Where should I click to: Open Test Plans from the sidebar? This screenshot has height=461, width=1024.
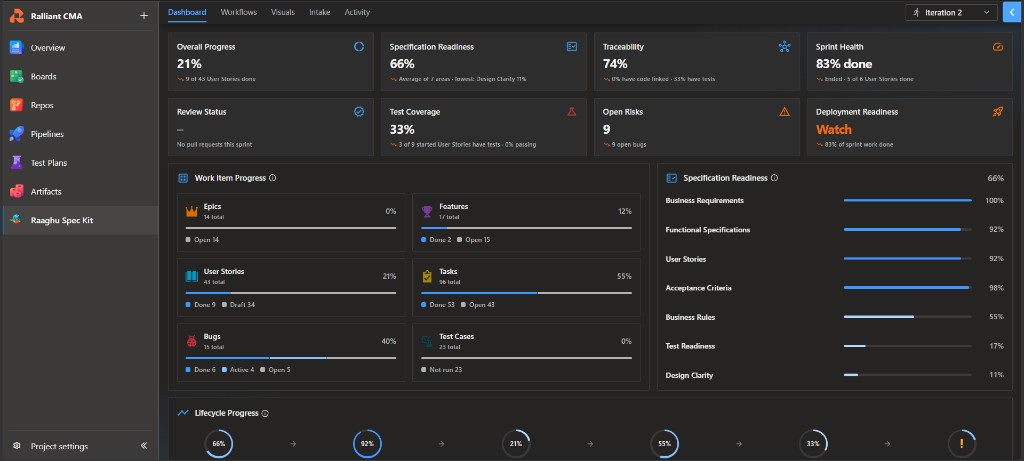[79, 163]
